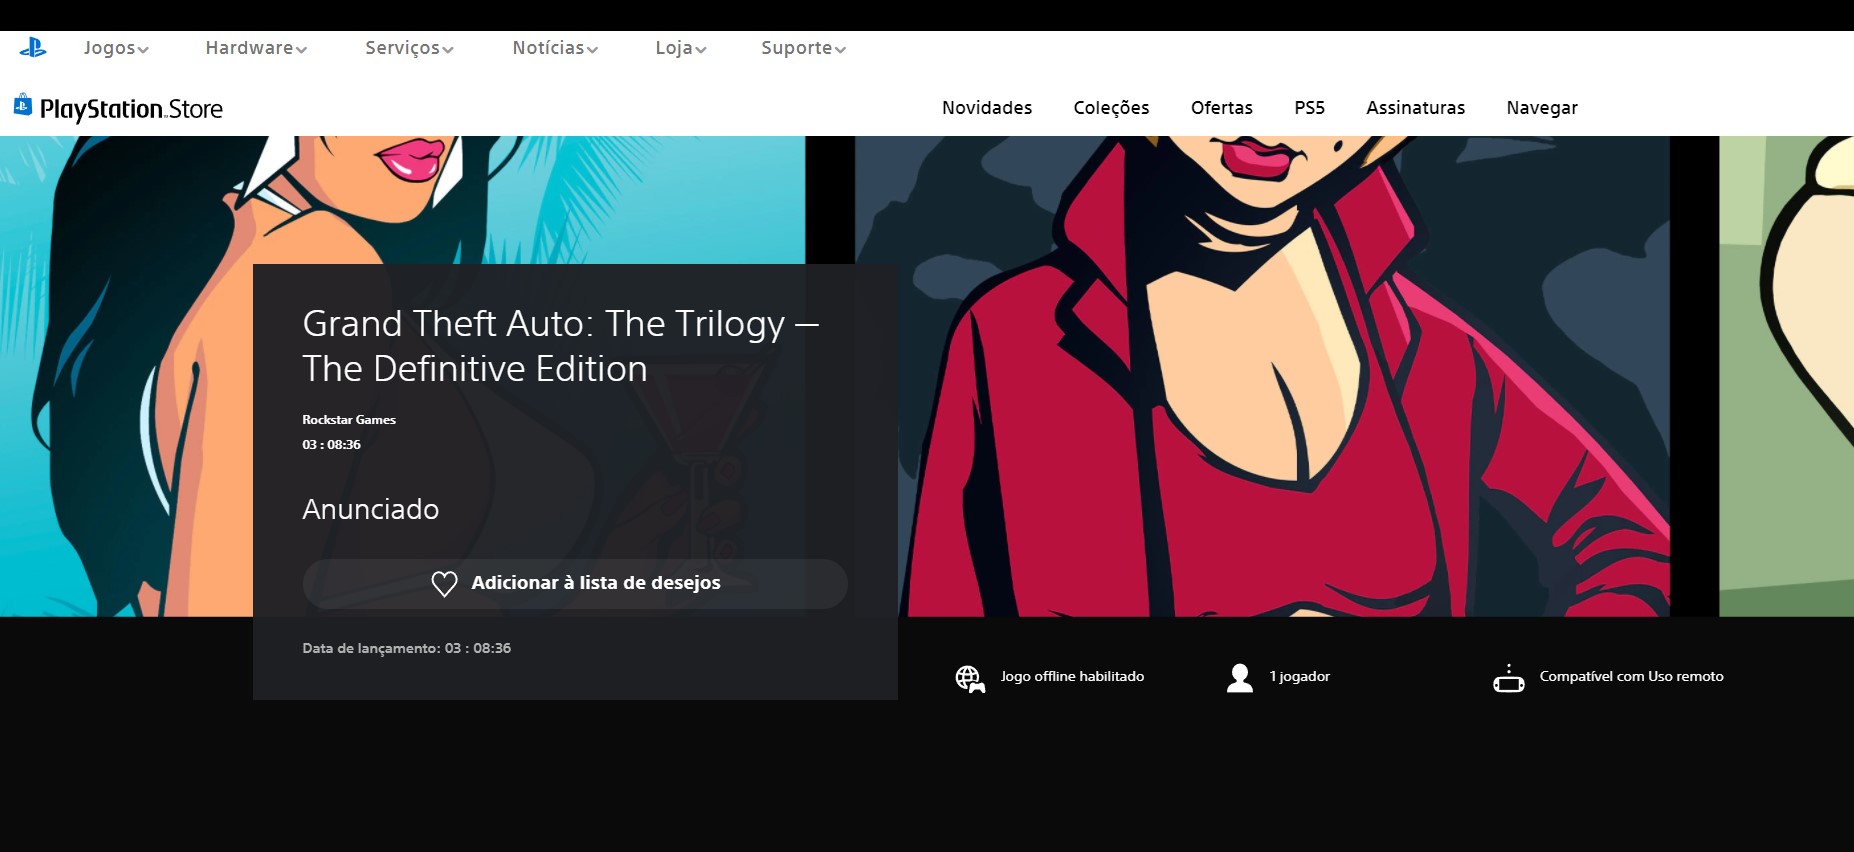Viewport: 1854px width, 852px height.
Task: Open the Coleções store tab
Action: (x=1111, y=108)
